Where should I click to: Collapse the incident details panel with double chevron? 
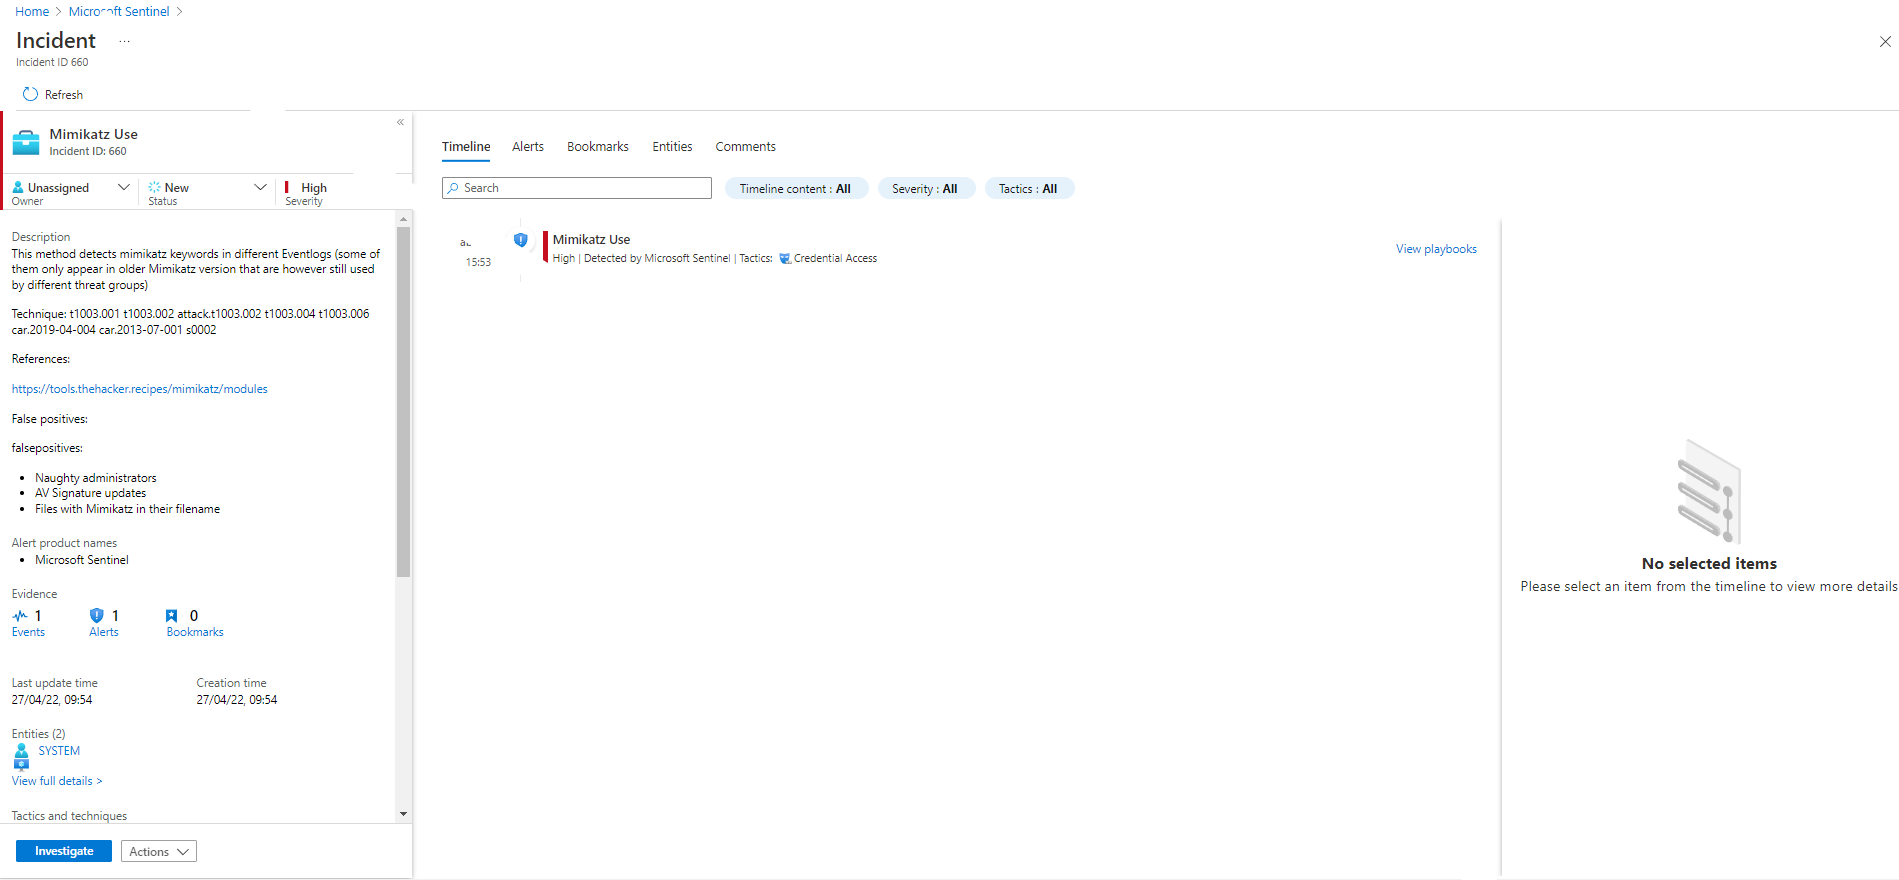click(400, 122)
